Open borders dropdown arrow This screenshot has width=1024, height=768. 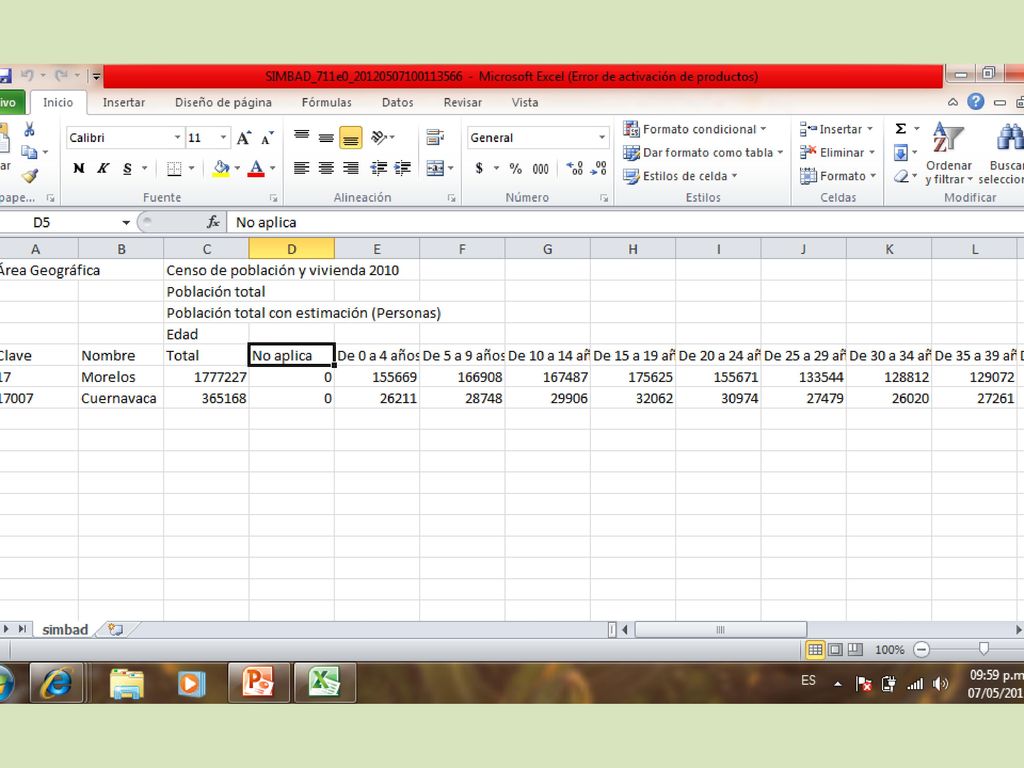point(191,168)
